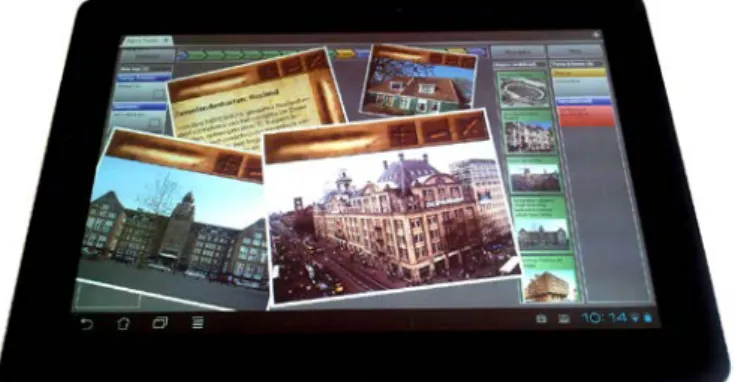
Task: Select the yellow item in the right column
Action: (578, 73)
